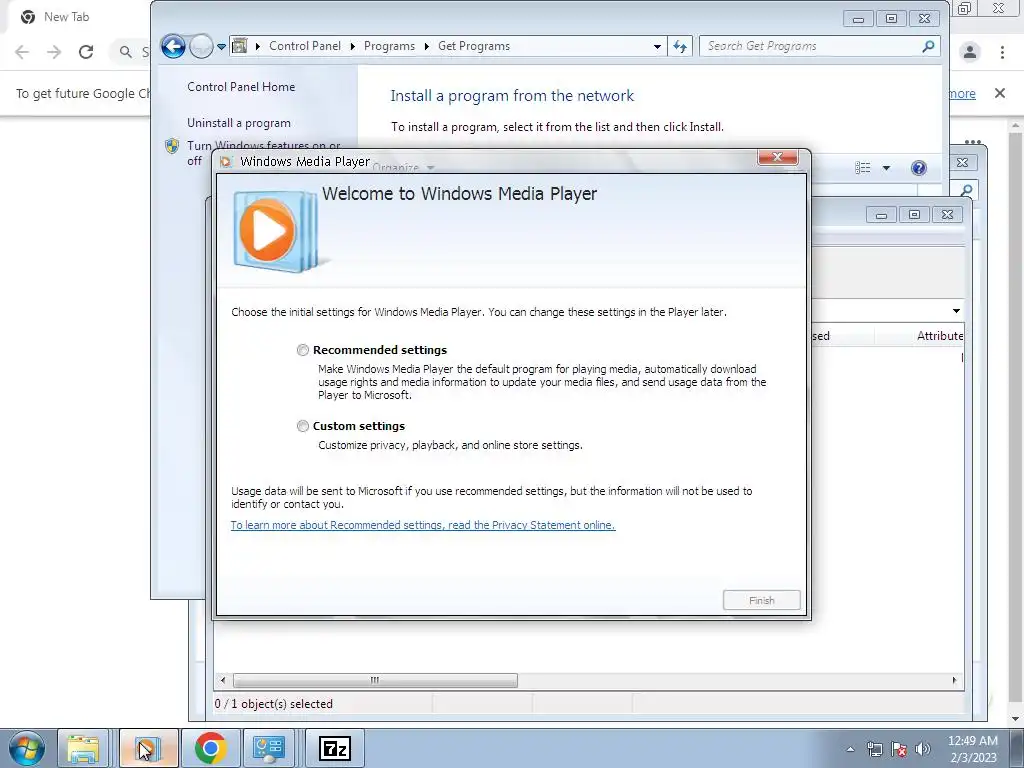Open Control Panel taskbar button
Image resolution: width=1024 pixels, height=768 pixels.
pyautogui.click(x=269, y=748)
